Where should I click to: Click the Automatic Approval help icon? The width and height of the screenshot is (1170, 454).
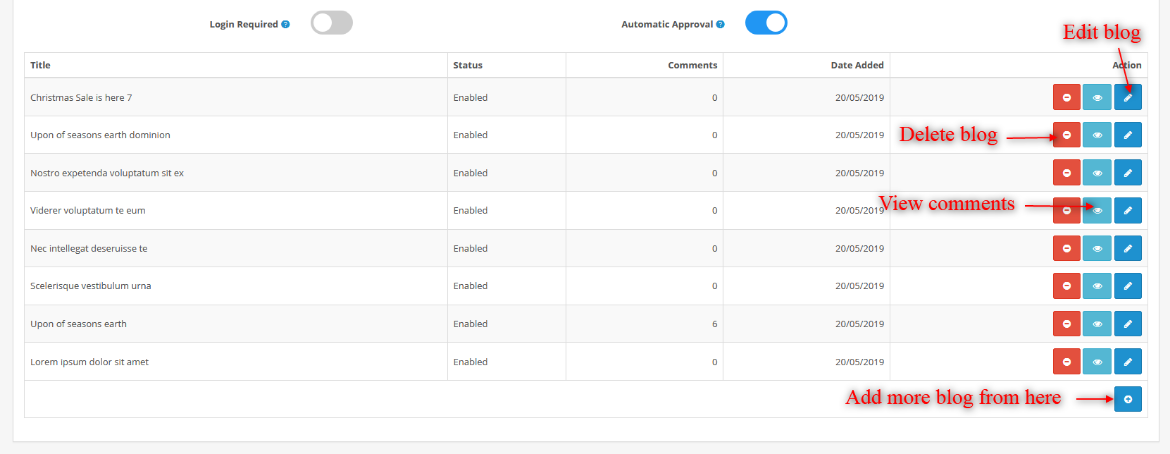click(x=721, y=24)
